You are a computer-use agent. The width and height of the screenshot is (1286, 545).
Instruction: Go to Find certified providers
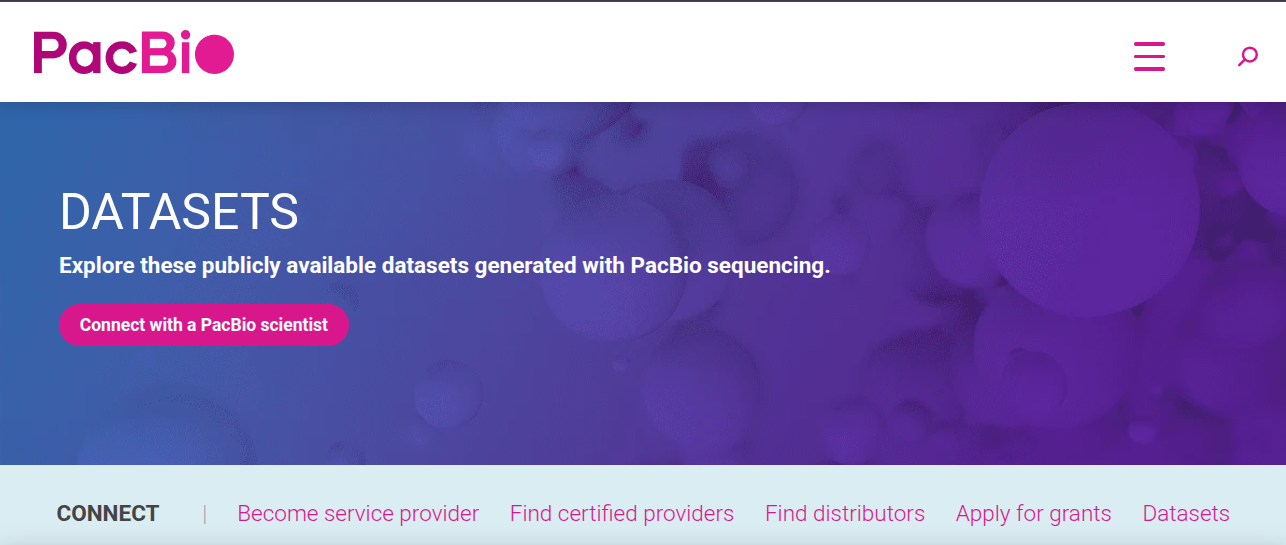click(x=621, y=514)
